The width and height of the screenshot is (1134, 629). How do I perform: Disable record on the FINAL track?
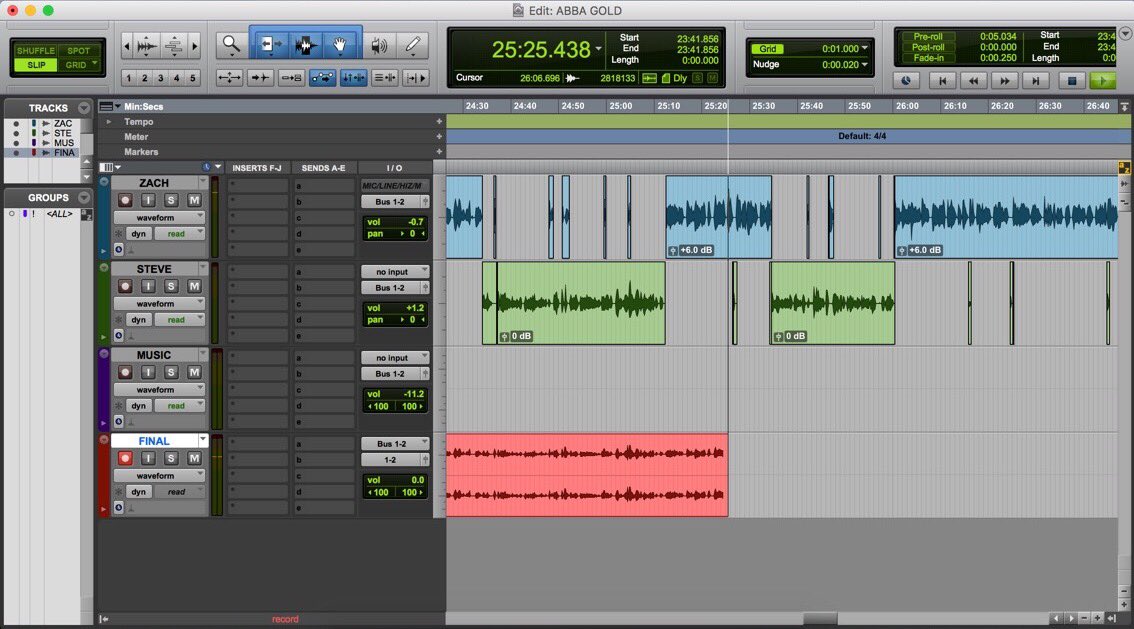pyautogui.click(x=125, y=458)
